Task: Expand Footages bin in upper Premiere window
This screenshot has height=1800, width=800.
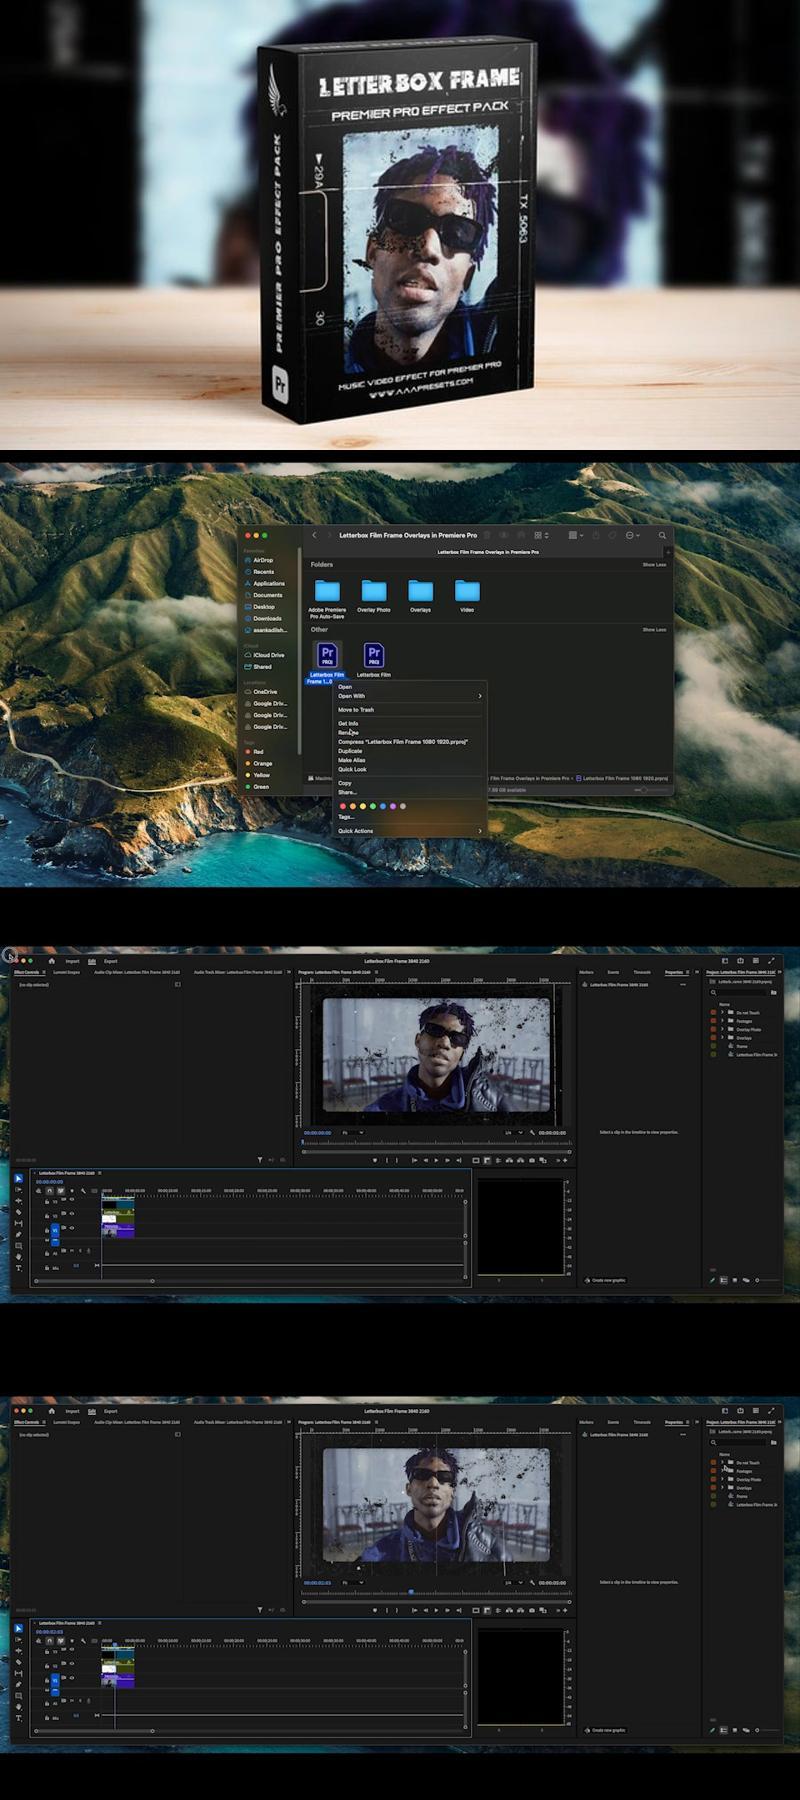Action: click(x=722, y=1021)
